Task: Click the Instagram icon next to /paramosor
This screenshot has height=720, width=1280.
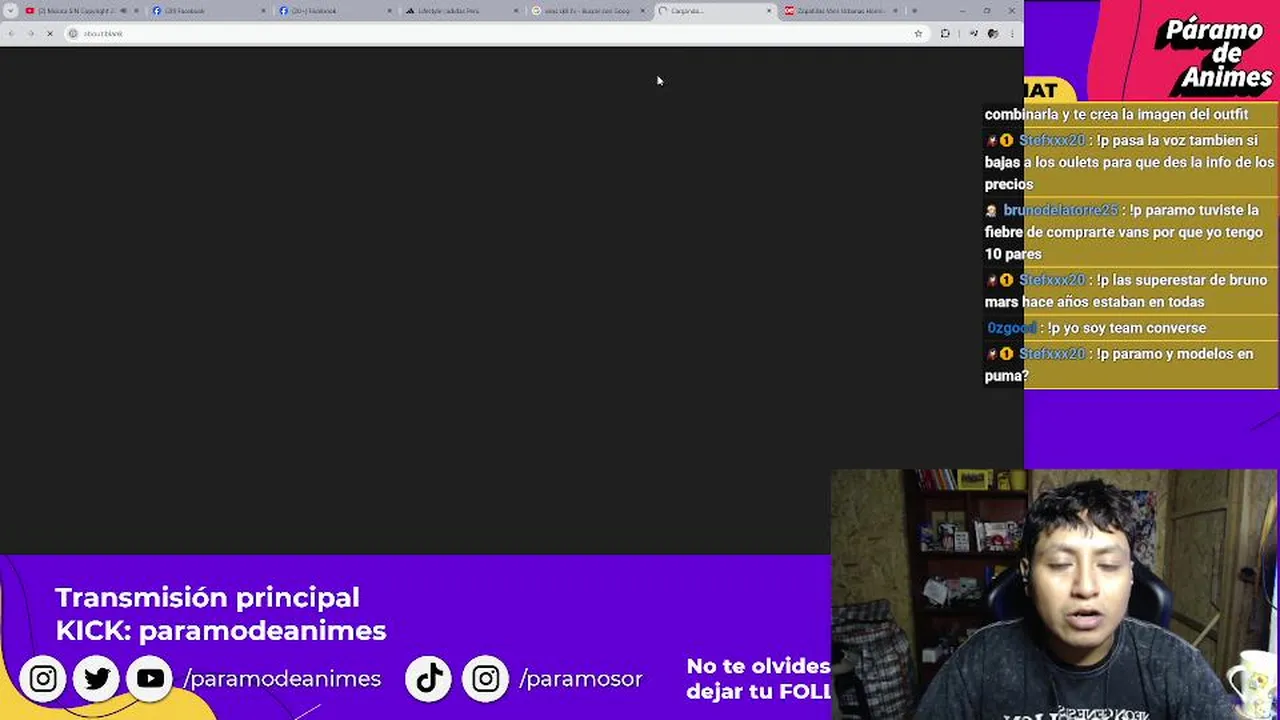Action: coord(486,679)
